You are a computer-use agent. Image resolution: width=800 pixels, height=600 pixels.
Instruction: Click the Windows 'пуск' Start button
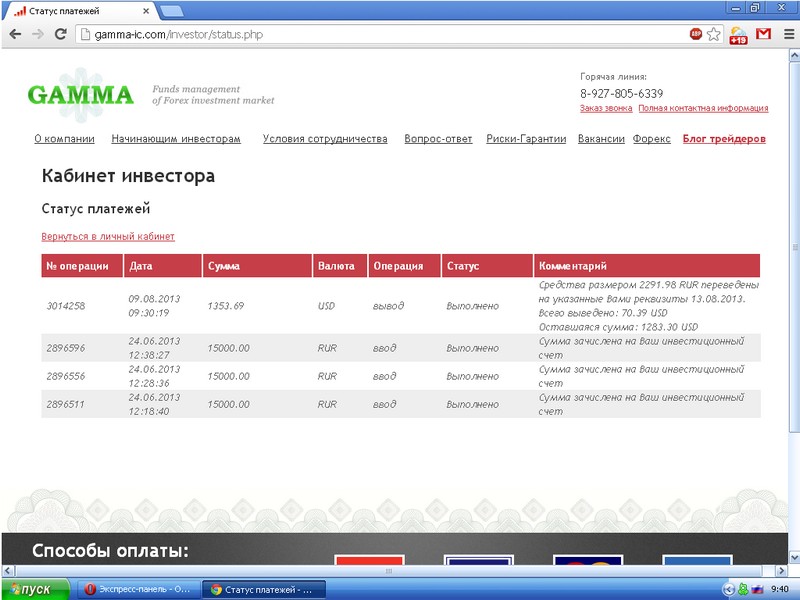[37, 589]
